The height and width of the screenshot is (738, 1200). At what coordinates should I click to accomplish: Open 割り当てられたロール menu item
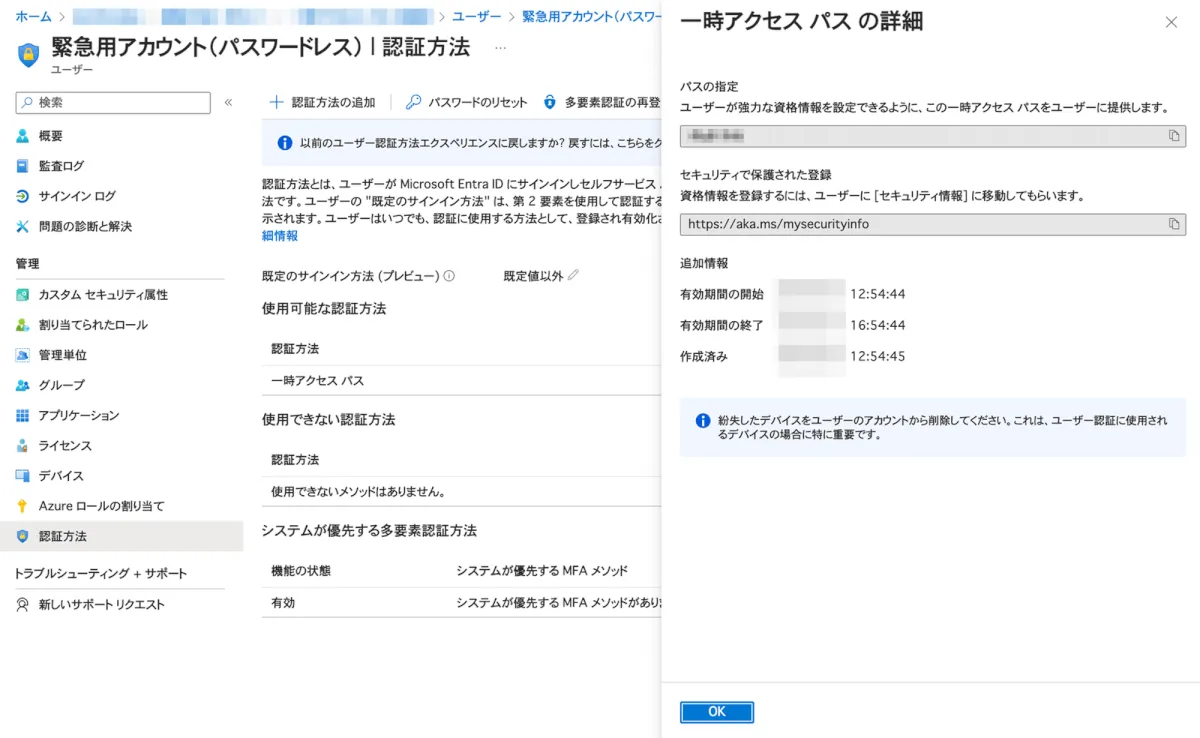[x=93, y=325]
